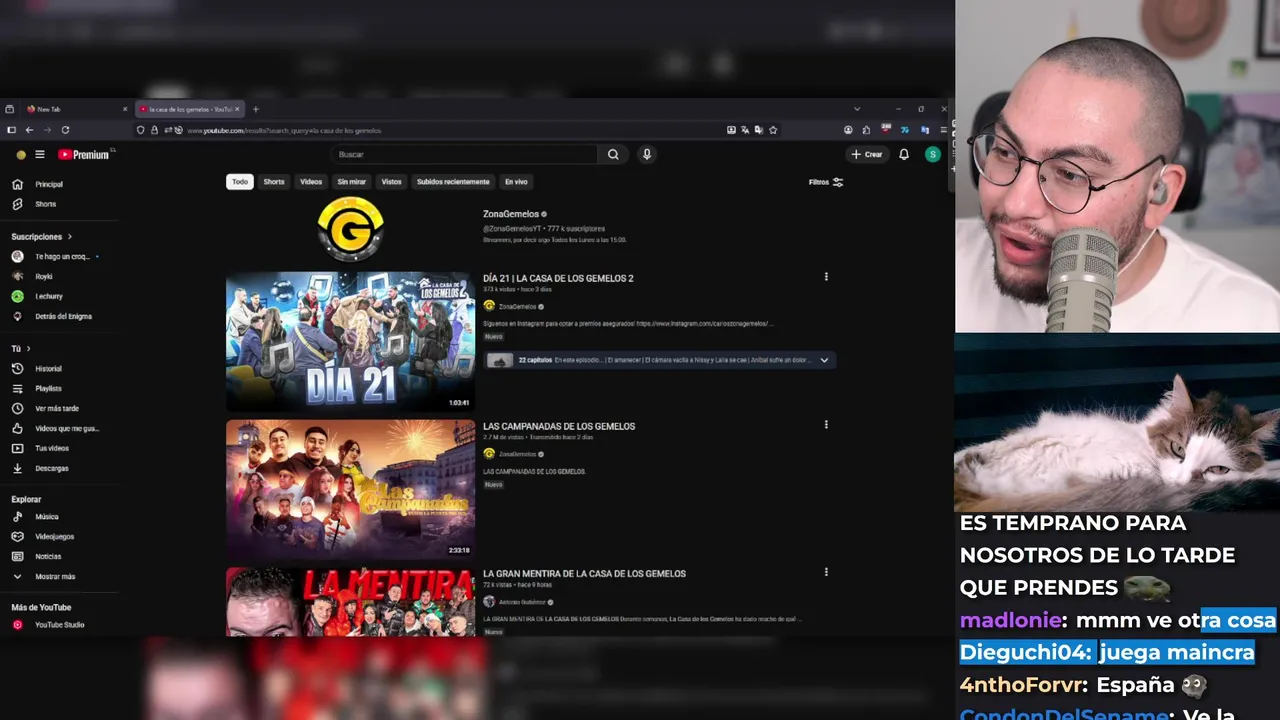Open Filtros search filters
The width and height of the screenshot is (1280, 720).
(826, 182)
